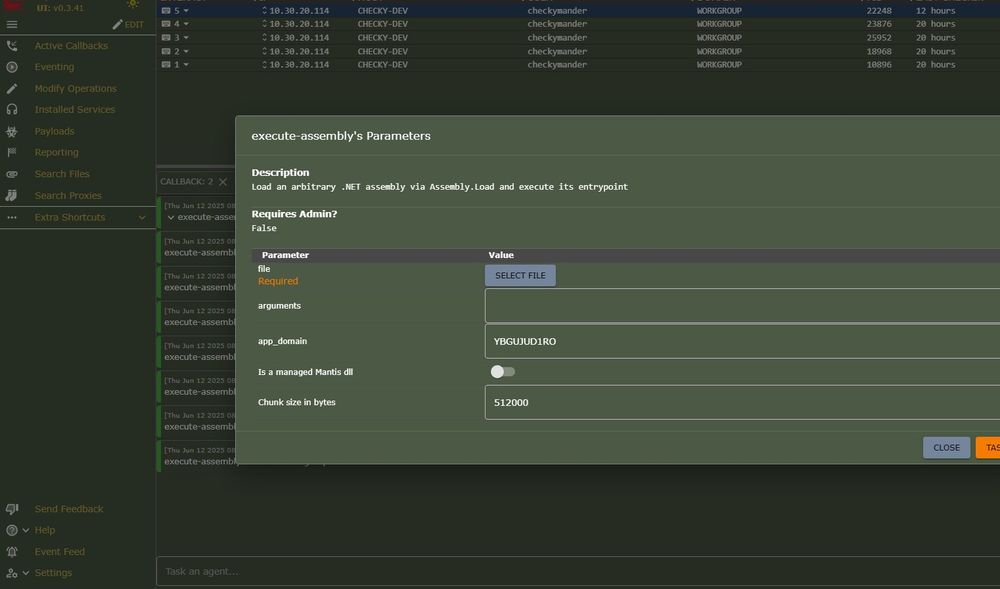The width and height of the screenshot is (1000, 589).
Task: Open dropdown arrow for callback 4
Action: [x=186, y=24]
